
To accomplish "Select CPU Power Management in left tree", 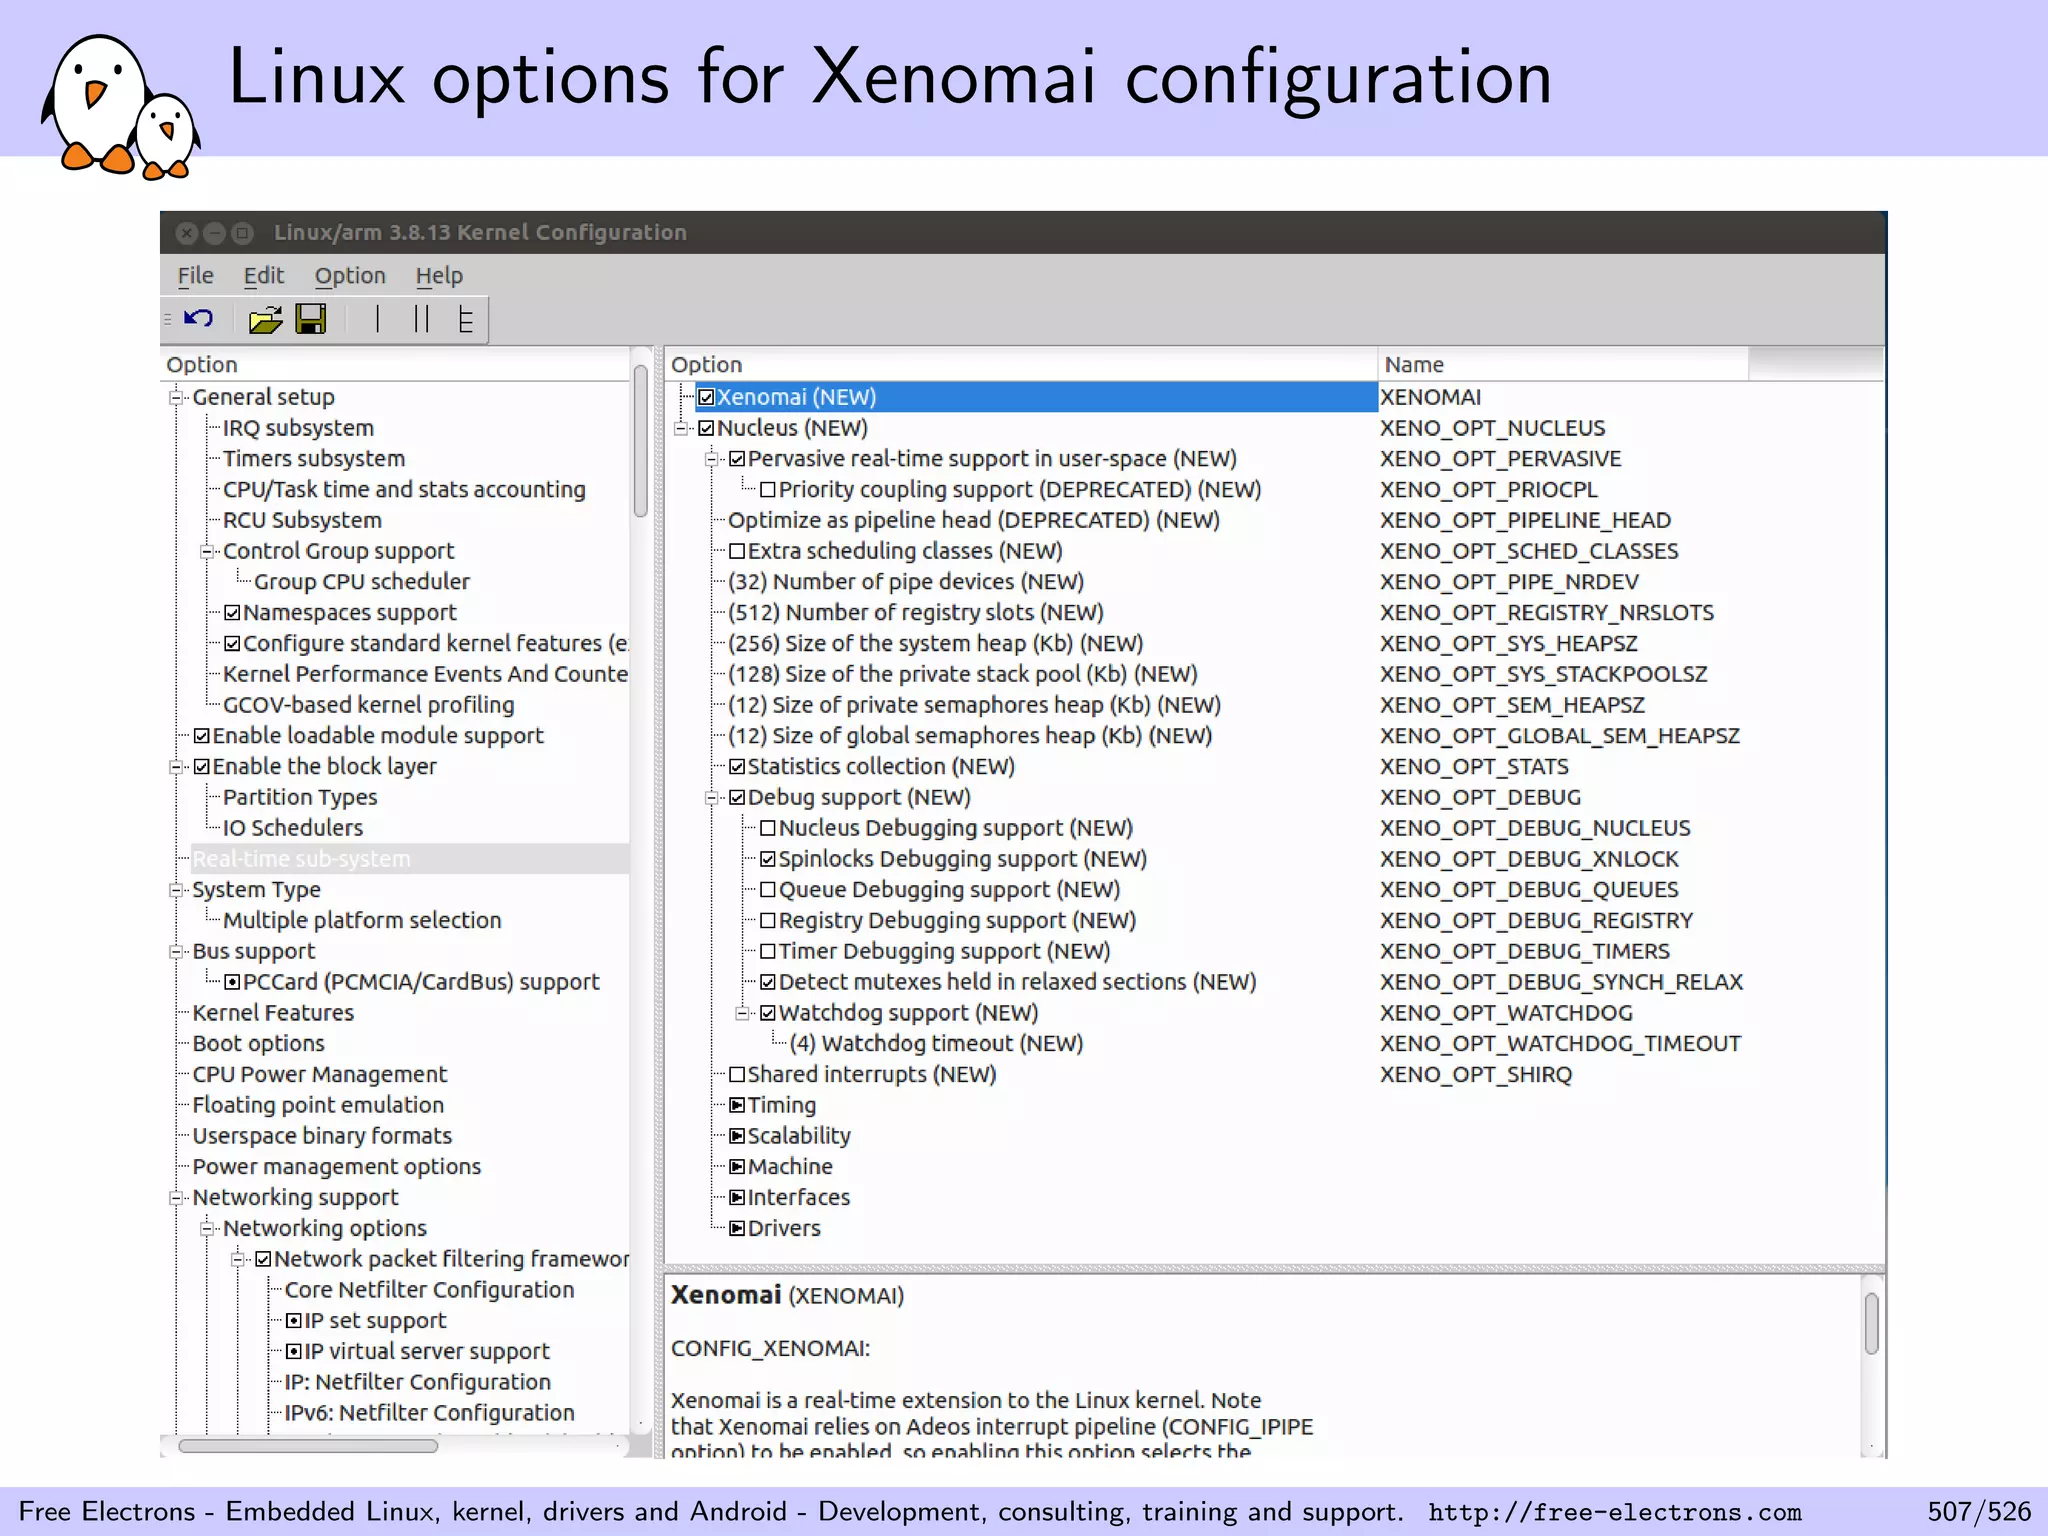I will pyautogui.click(x=319, y=1074).
